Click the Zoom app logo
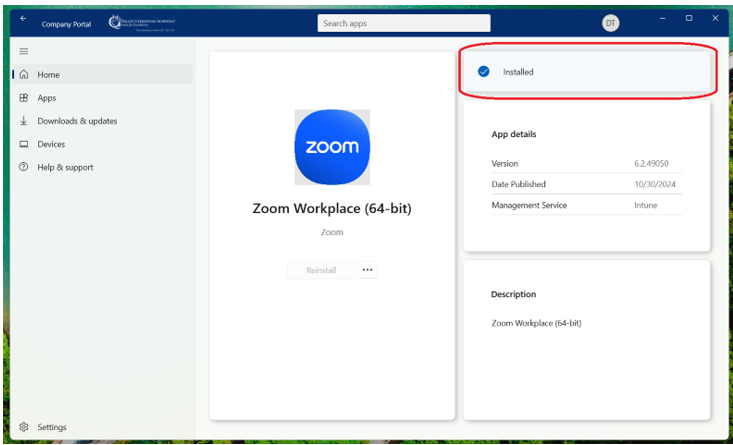This screenshot has width=733, height=445. coord(332,147)
